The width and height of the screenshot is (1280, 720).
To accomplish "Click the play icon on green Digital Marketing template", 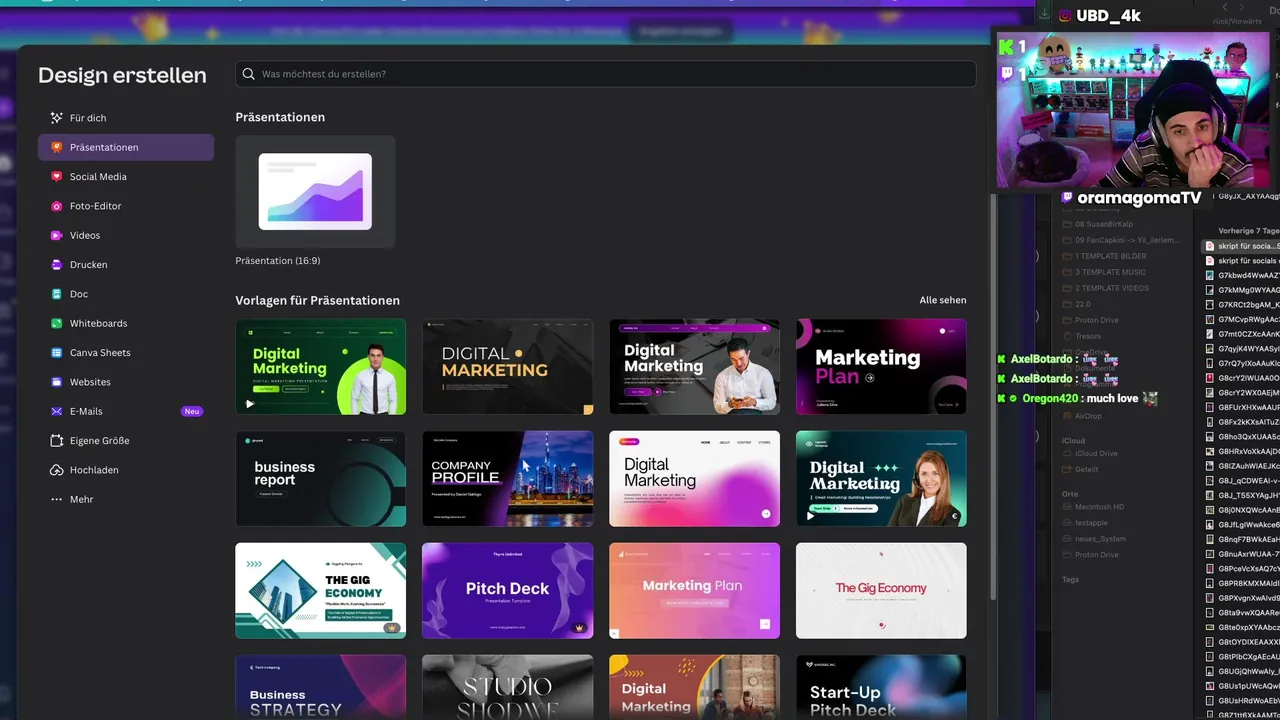I will pyautogui.click(x=250, y=404).
